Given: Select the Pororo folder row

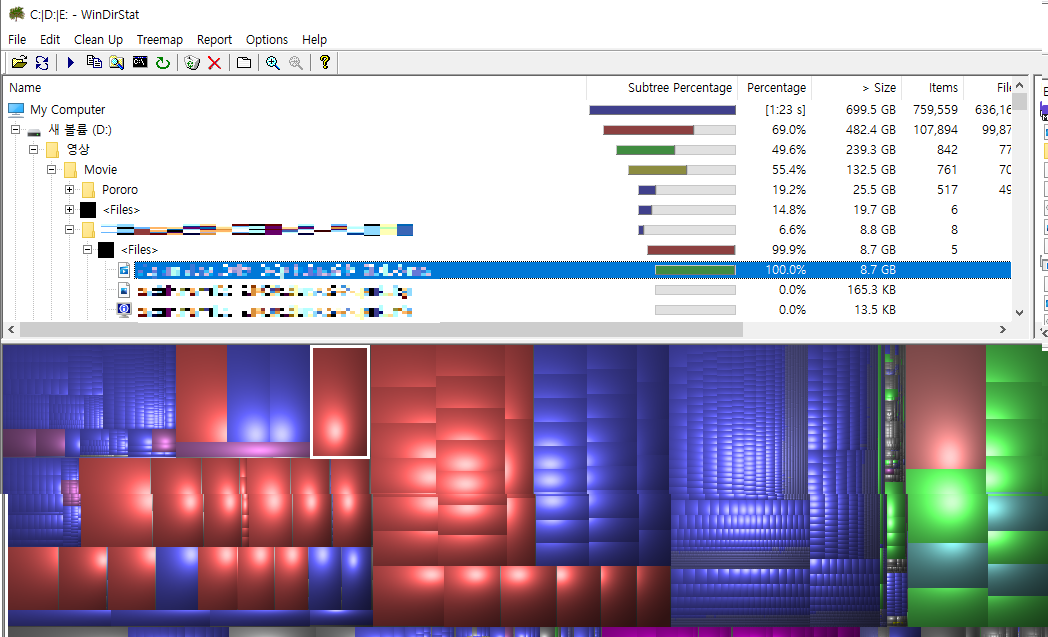Looking at the screenshot, I should click(x=507, y=190).
